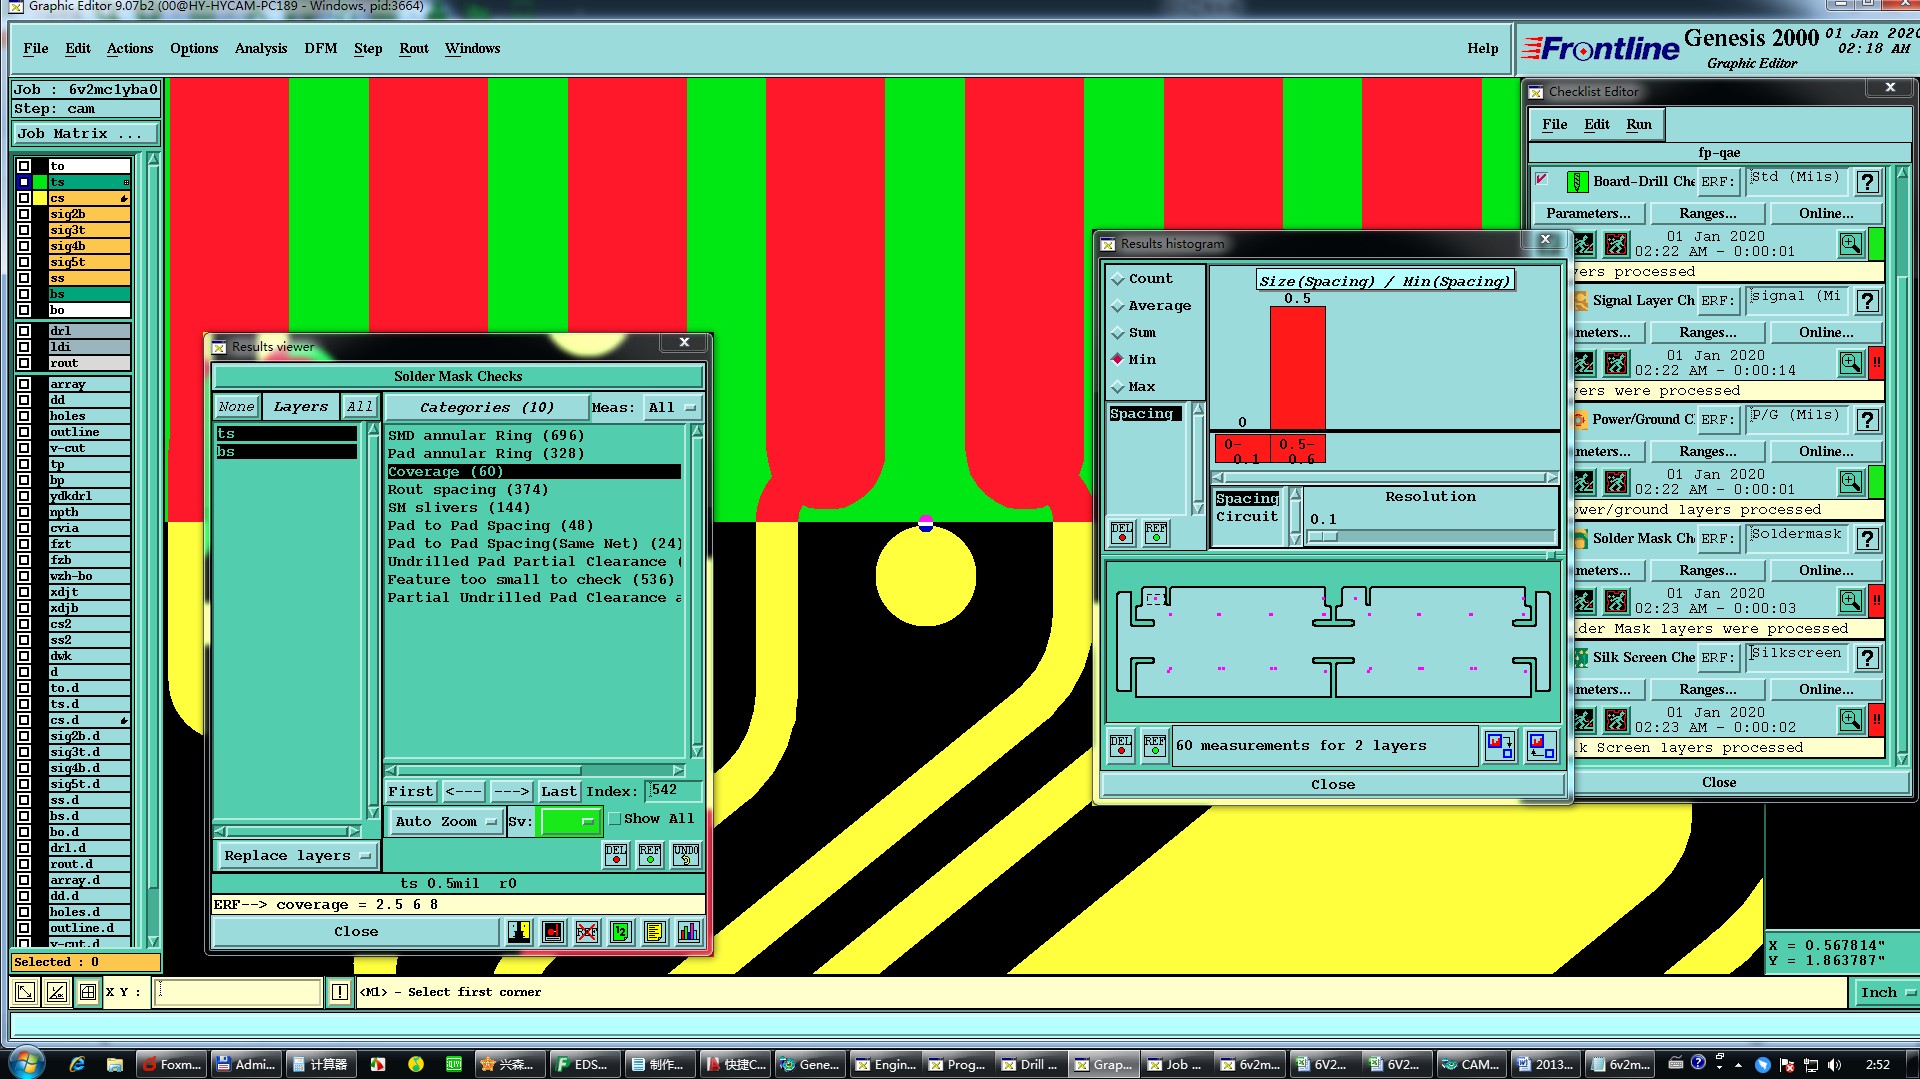Click Close button in Results viewer

(356, 932)
